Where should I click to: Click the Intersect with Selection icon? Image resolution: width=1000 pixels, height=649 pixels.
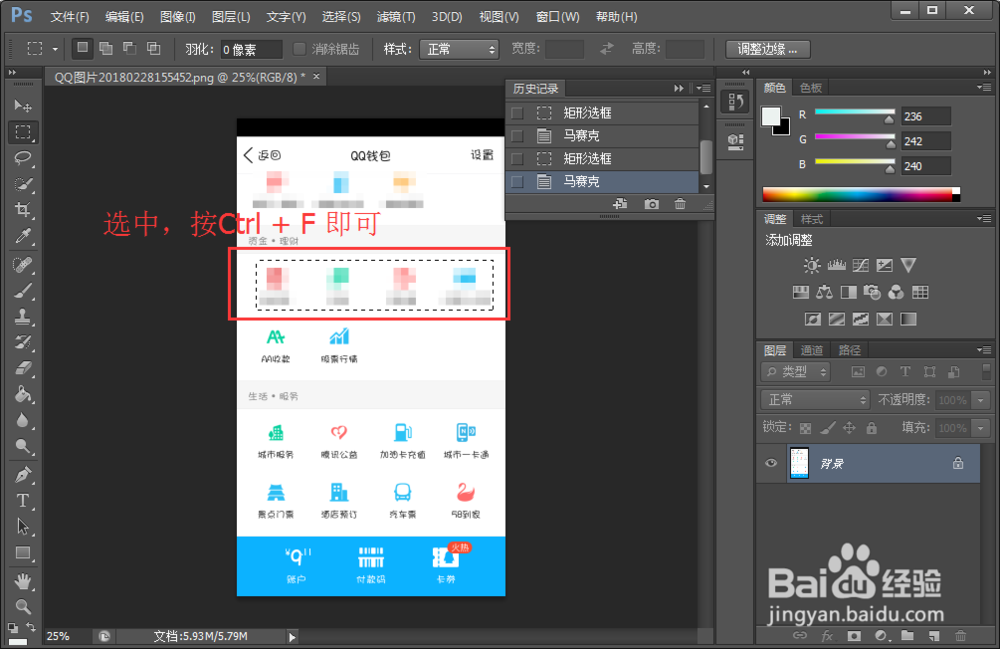[x=153, y=48]
